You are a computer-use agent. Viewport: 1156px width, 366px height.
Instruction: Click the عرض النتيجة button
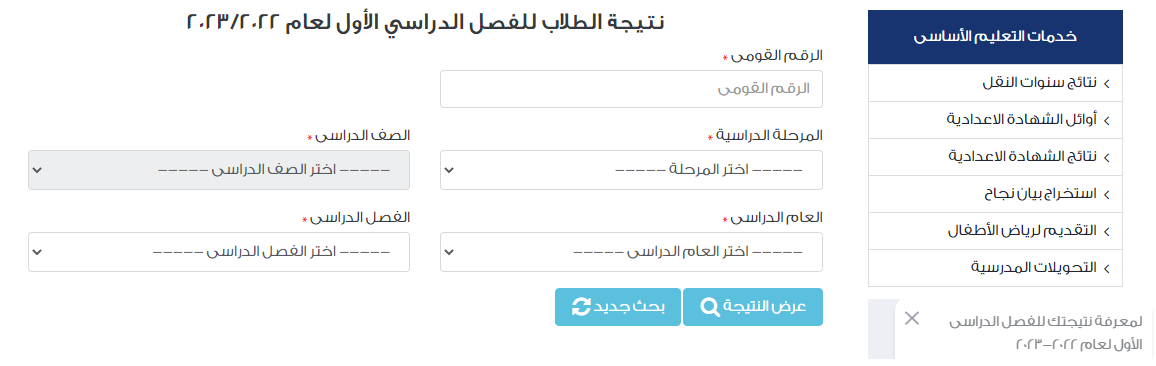tap(753, 307)
